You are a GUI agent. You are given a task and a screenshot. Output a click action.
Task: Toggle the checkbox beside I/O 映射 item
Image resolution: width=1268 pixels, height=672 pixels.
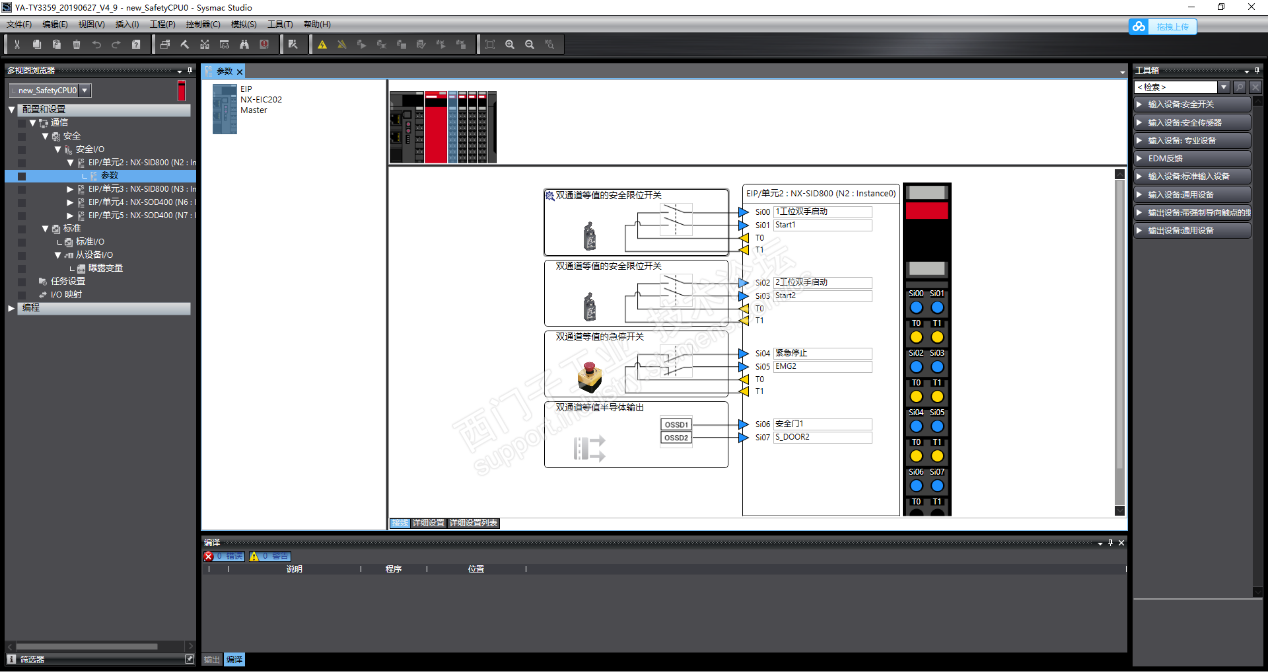coord(21,295)
